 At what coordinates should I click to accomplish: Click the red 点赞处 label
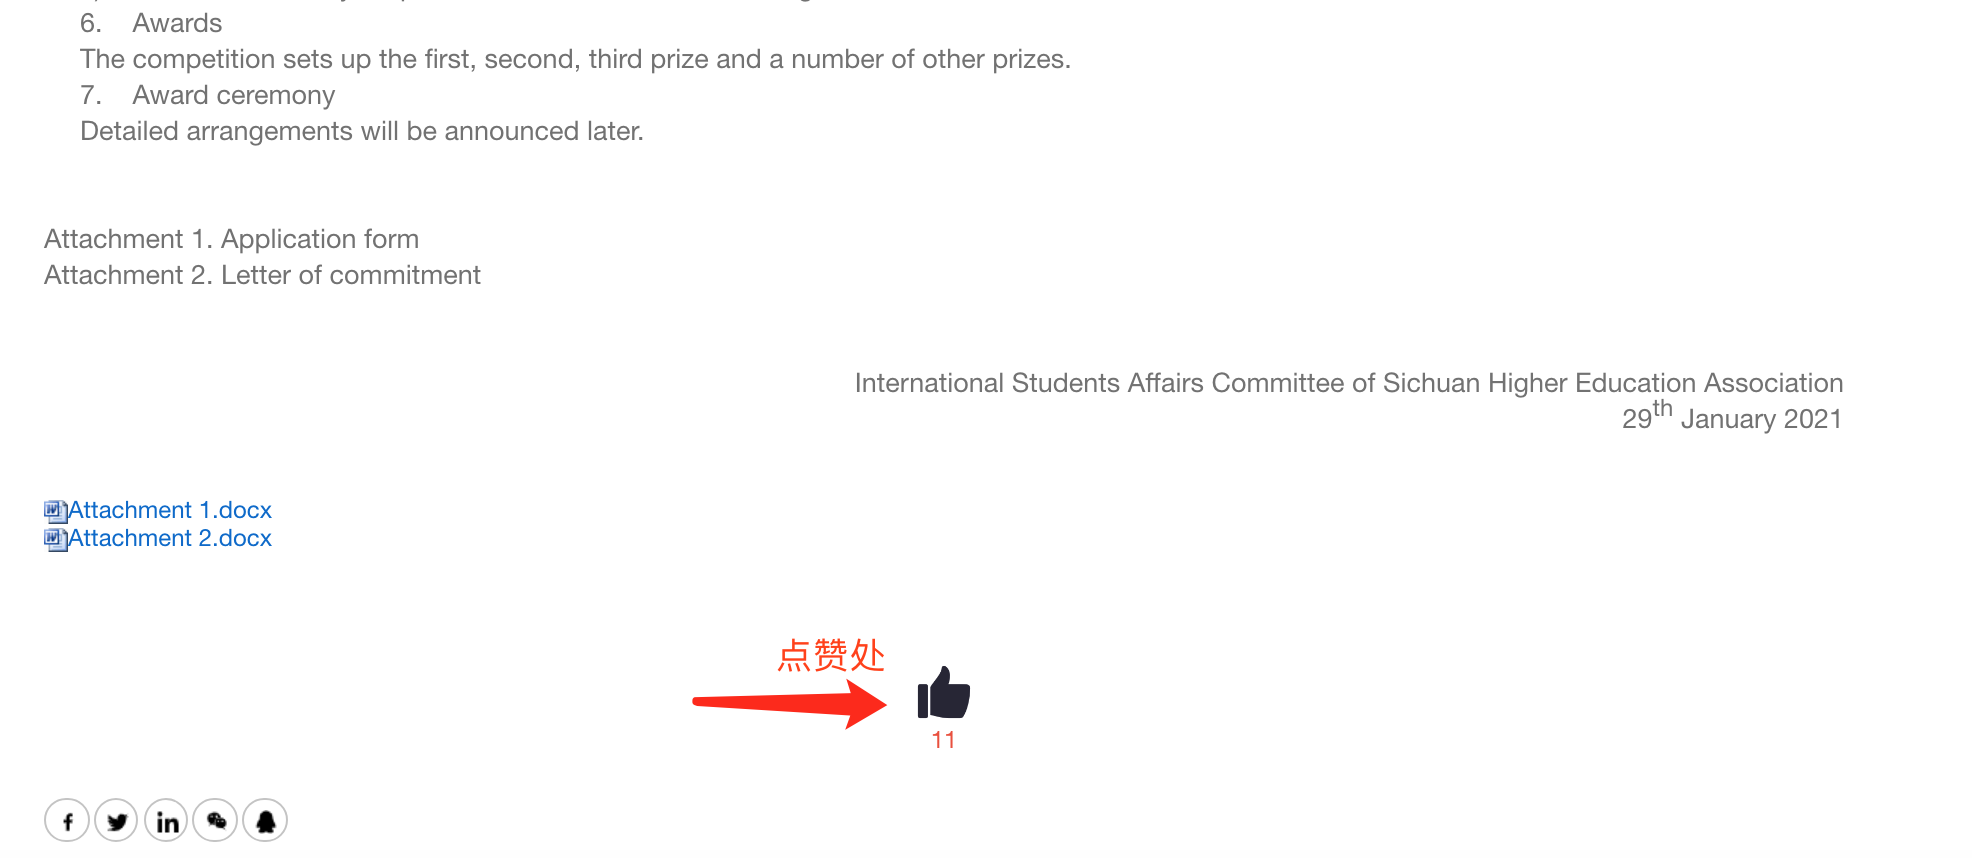pos(831,655)
